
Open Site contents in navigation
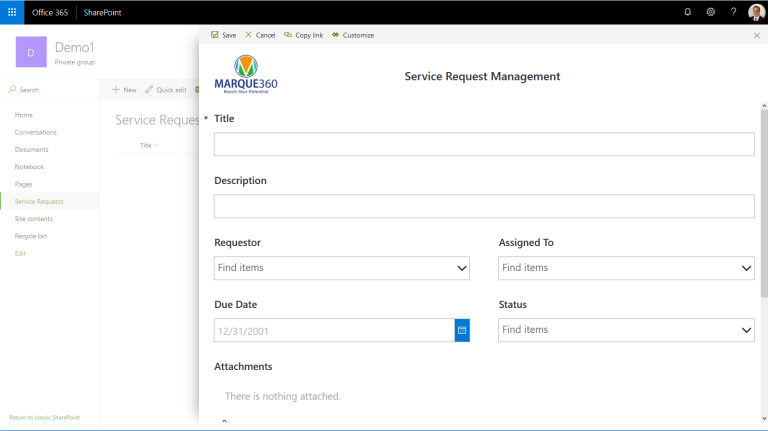click(x=34, y=218)
